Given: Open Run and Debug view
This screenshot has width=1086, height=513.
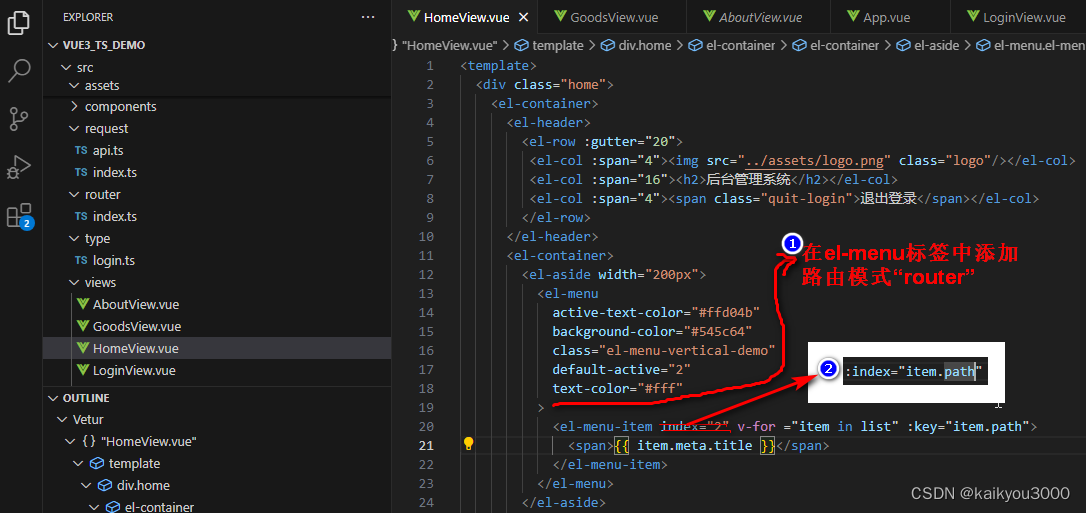Looking at the screenshot, I should click(19, 168).
